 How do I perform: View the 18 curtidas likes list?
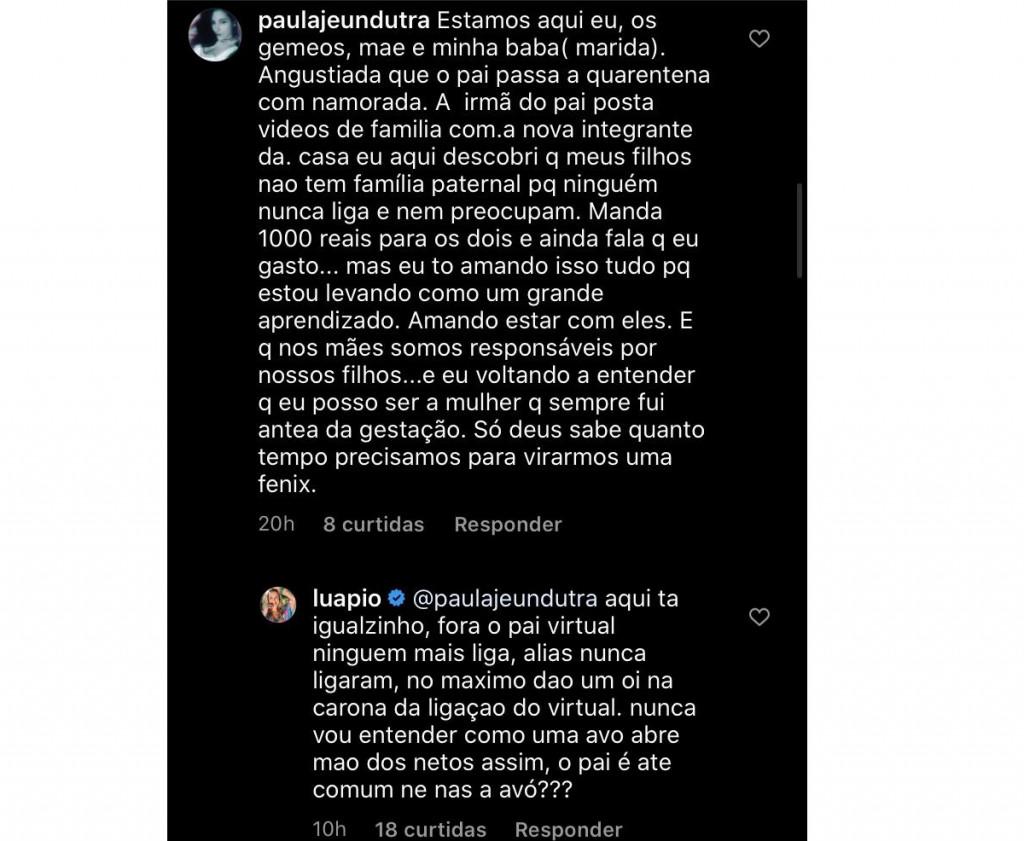(431, 829)
